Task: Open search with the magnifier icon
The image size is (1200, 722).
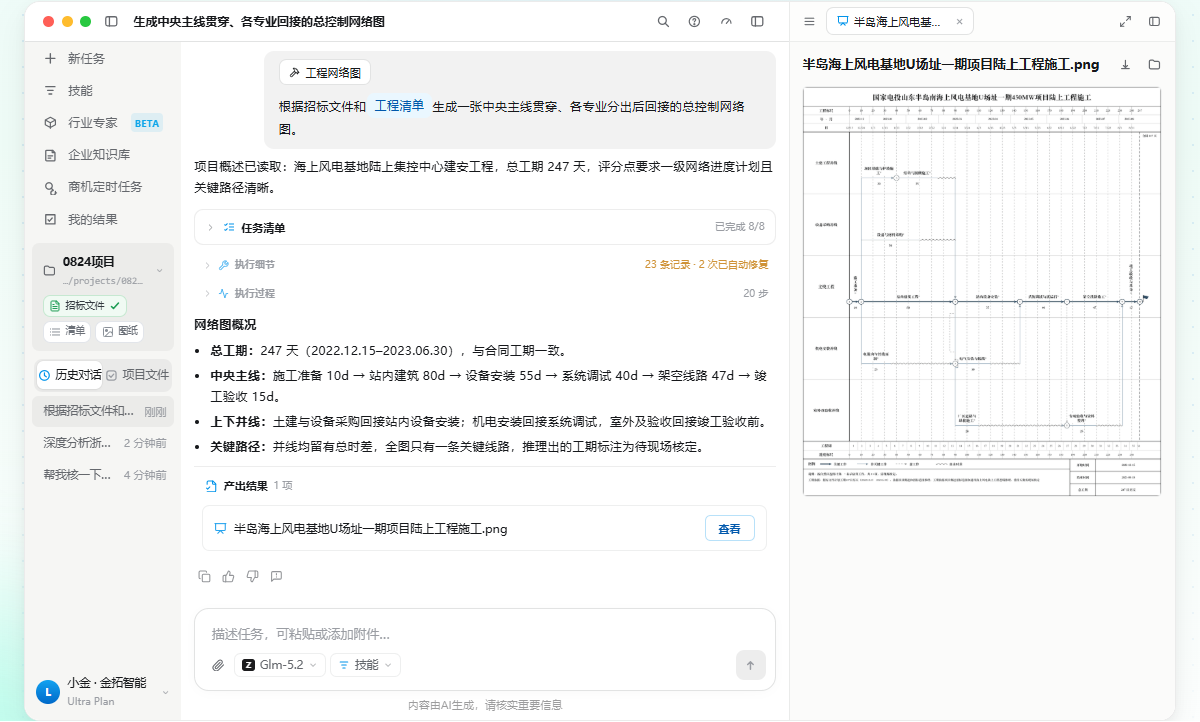Action: click(x=663, y=21)
